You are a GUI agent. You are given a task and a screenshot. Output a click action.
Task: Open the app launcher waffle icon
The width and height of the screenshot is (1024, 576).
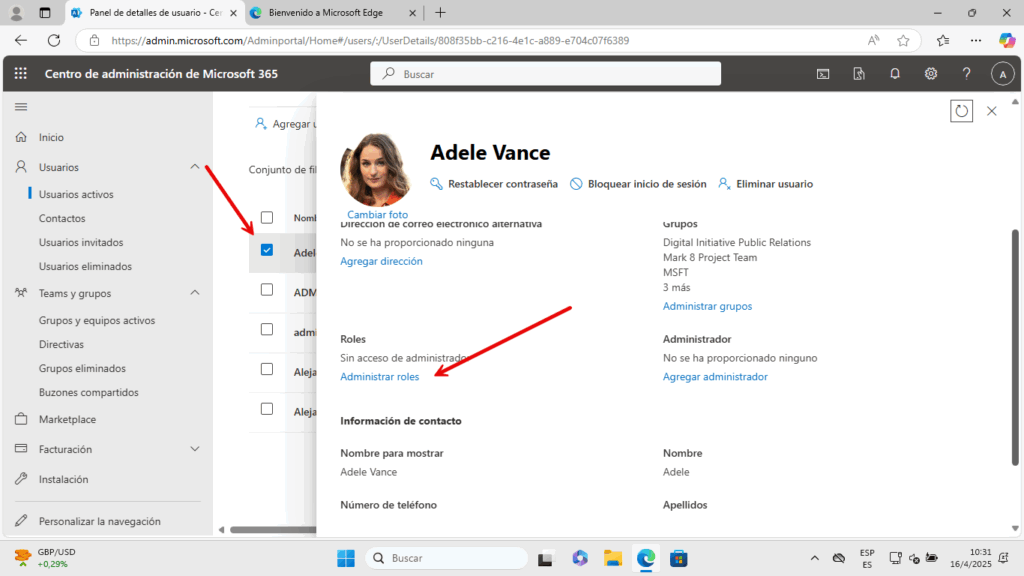21,74
